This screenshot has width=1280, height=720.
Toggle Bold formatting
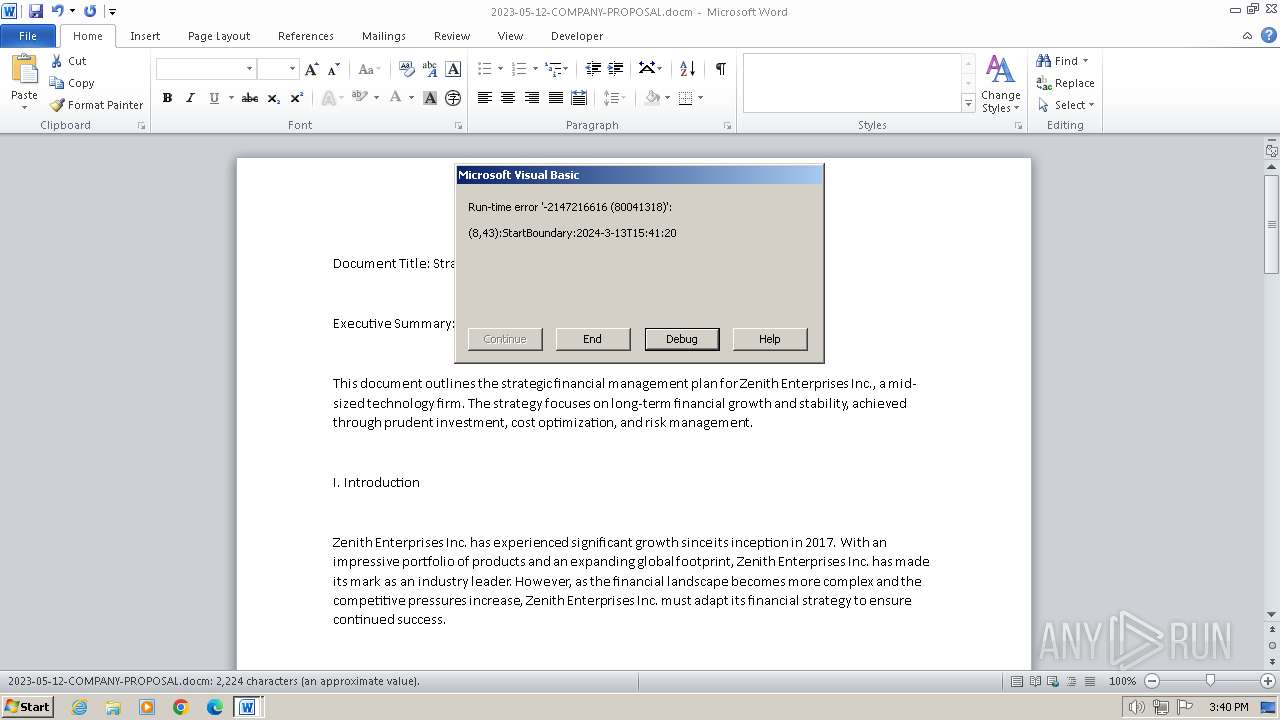pos(167,98)
